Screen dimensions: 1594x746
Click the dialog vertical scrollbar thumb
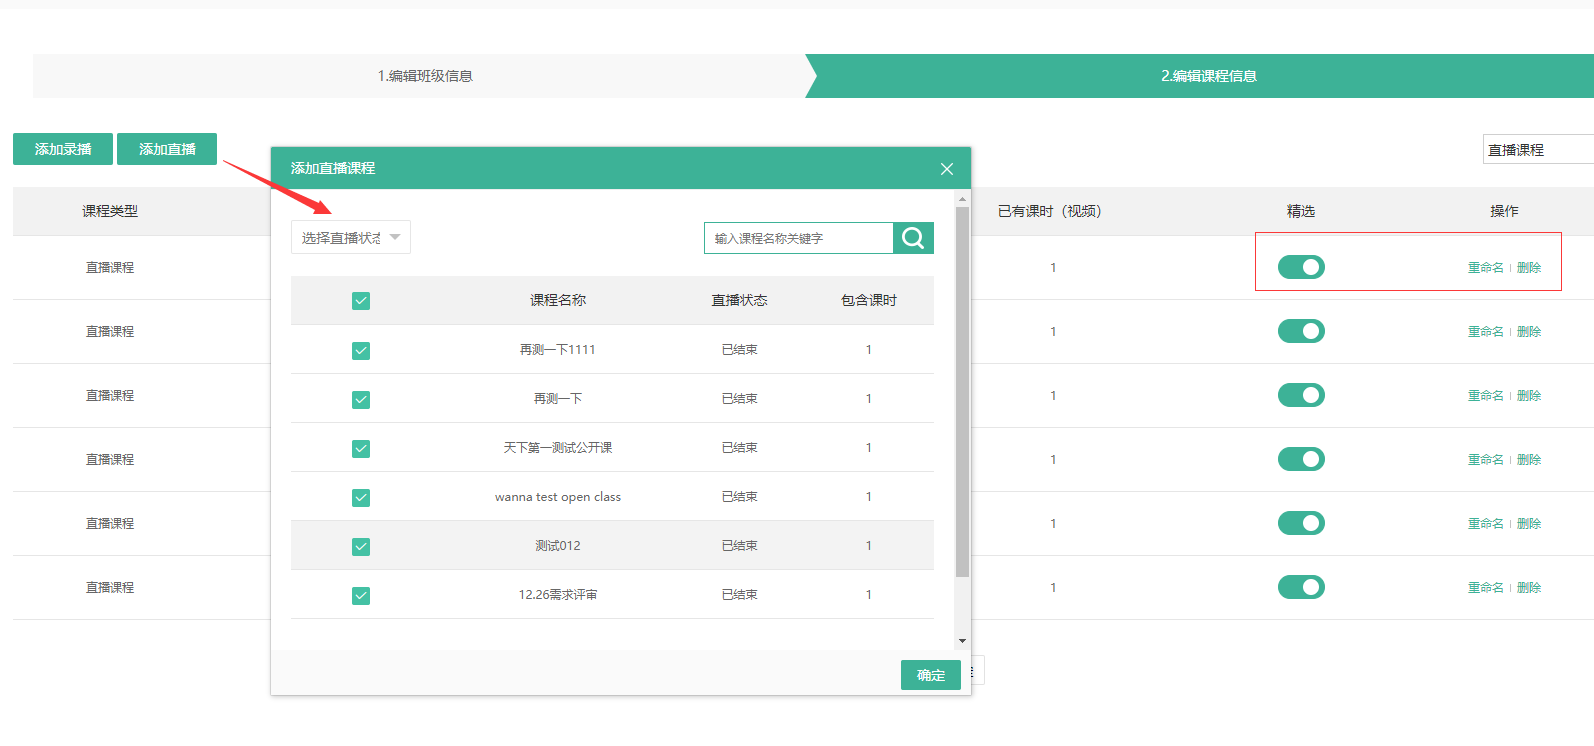[x=962, y=392]
